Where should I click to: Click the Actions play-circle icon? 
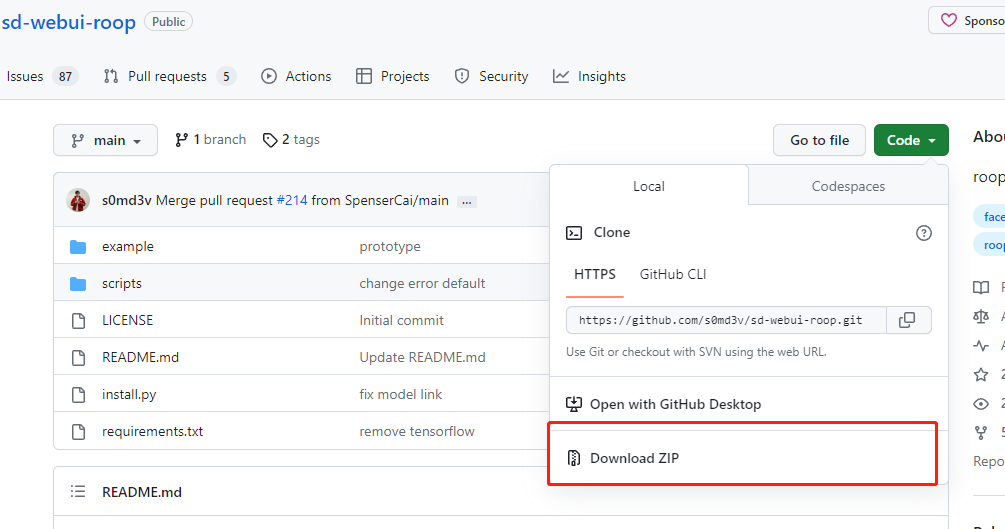(x=269, y=76)
